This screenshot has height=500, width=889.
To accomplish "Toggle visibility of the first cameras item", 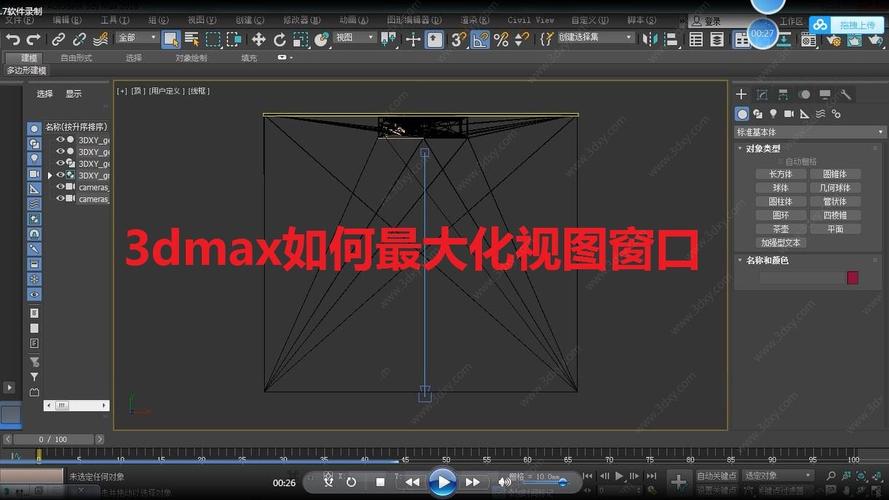I will click(60, 187).
